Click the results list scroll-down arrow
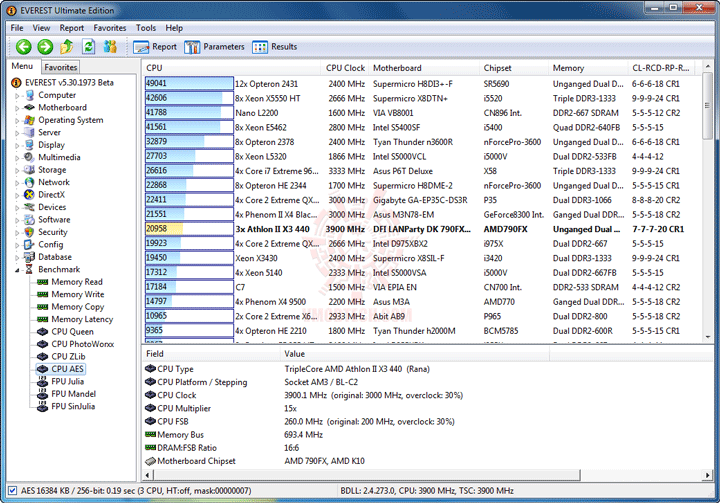The image size is (720, 503). point(708,337)
